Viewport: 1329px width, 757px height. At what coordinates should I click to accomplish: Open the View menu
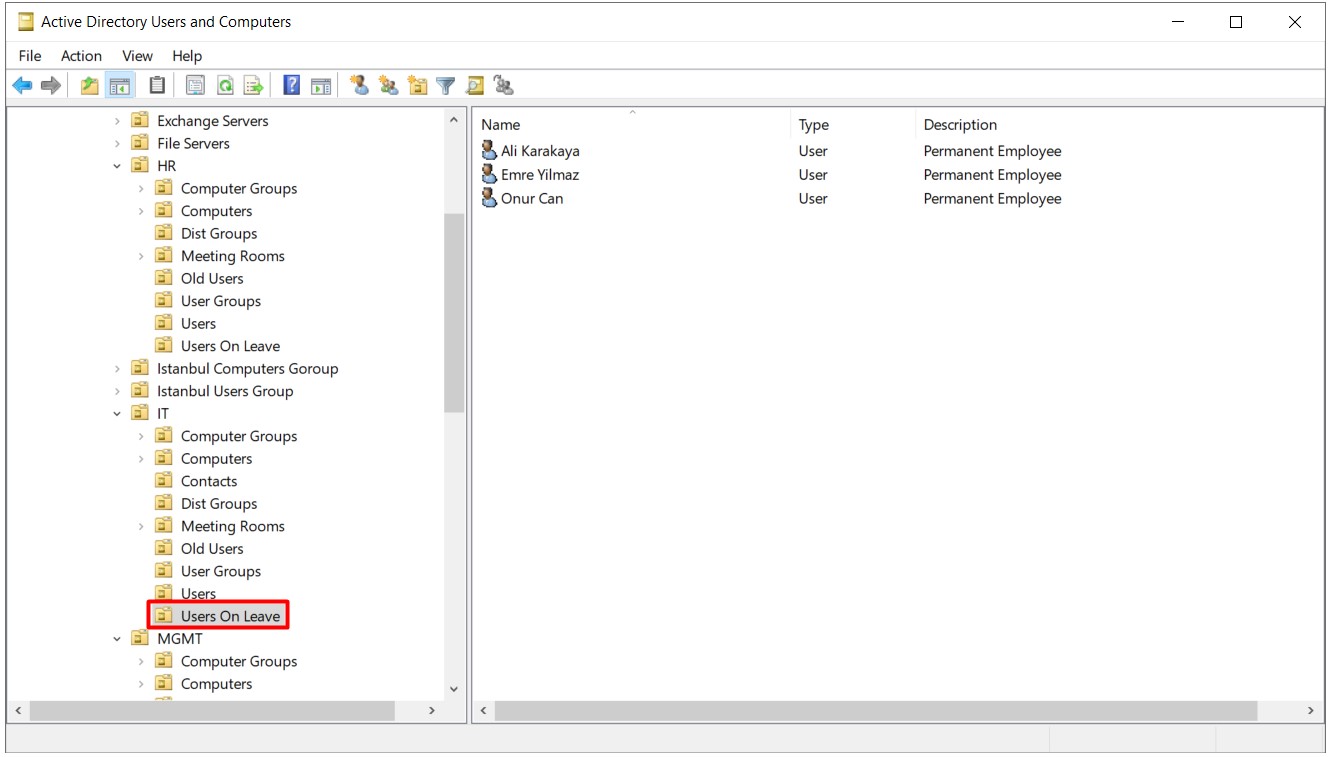click(x=137, y=56)
